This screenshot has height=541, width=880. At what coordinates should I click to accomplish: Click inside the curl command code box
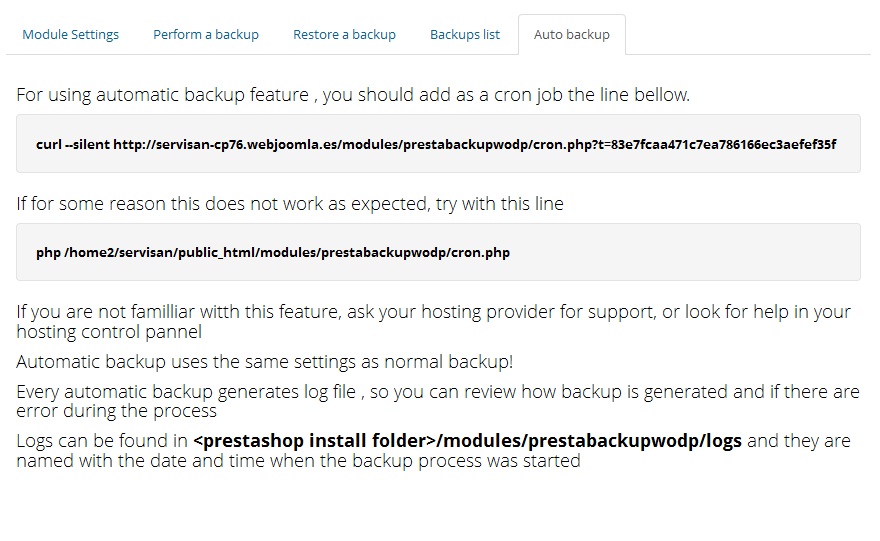[x=438, y=144]
